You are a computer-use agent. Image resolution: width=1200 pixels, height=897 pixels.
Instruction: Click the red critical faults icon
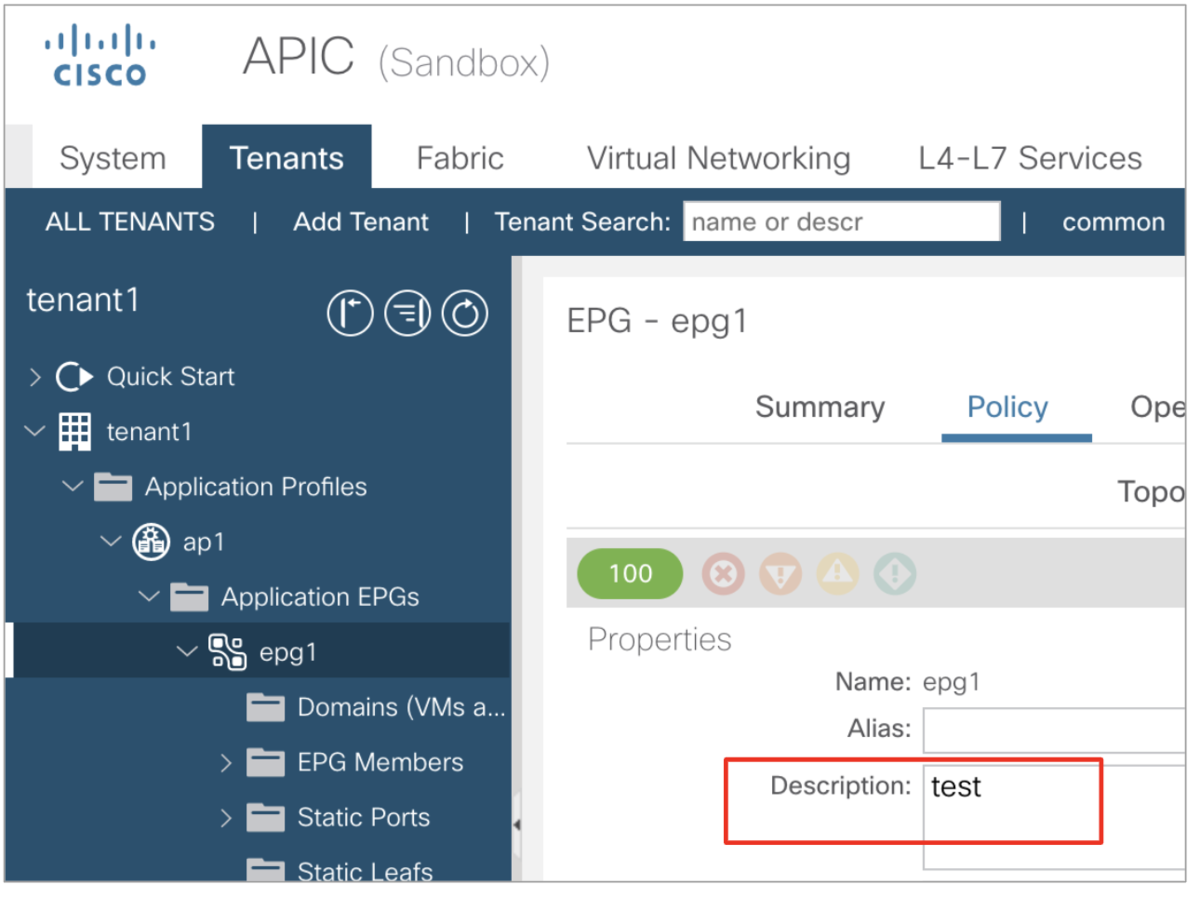click(x=722, y=574)
